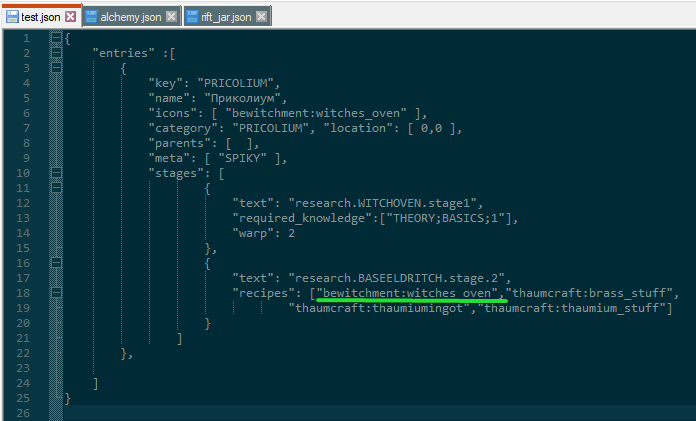This screenshot has width=696, height=421.
Task: Switch to the rift_jar.json tab
Action: 226,17
